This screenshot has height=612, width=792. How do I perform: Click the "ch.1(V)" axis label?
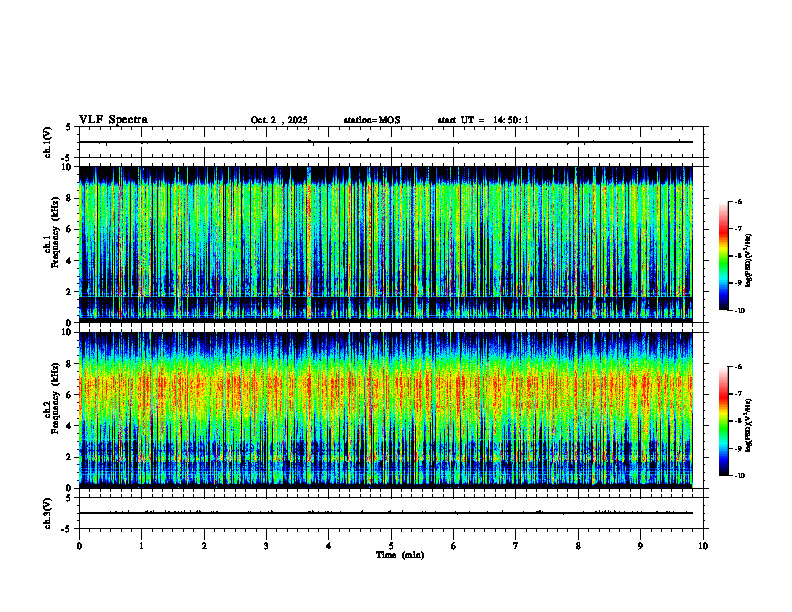47,142
